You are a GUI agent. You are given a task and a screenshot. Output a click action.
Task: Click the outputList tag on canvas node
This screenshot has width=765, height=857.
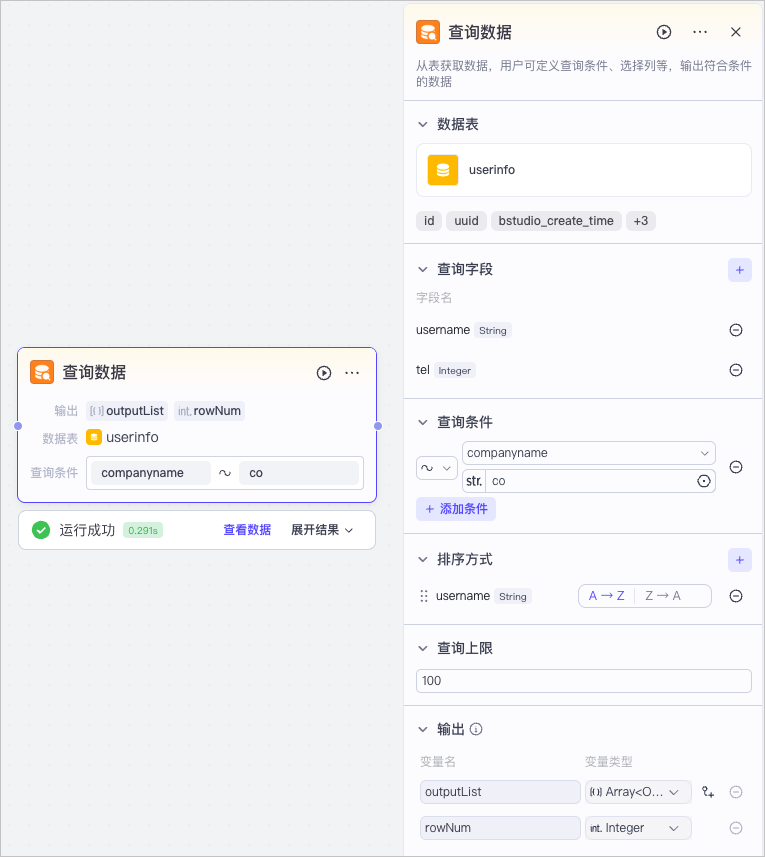[x=127, y=411]
